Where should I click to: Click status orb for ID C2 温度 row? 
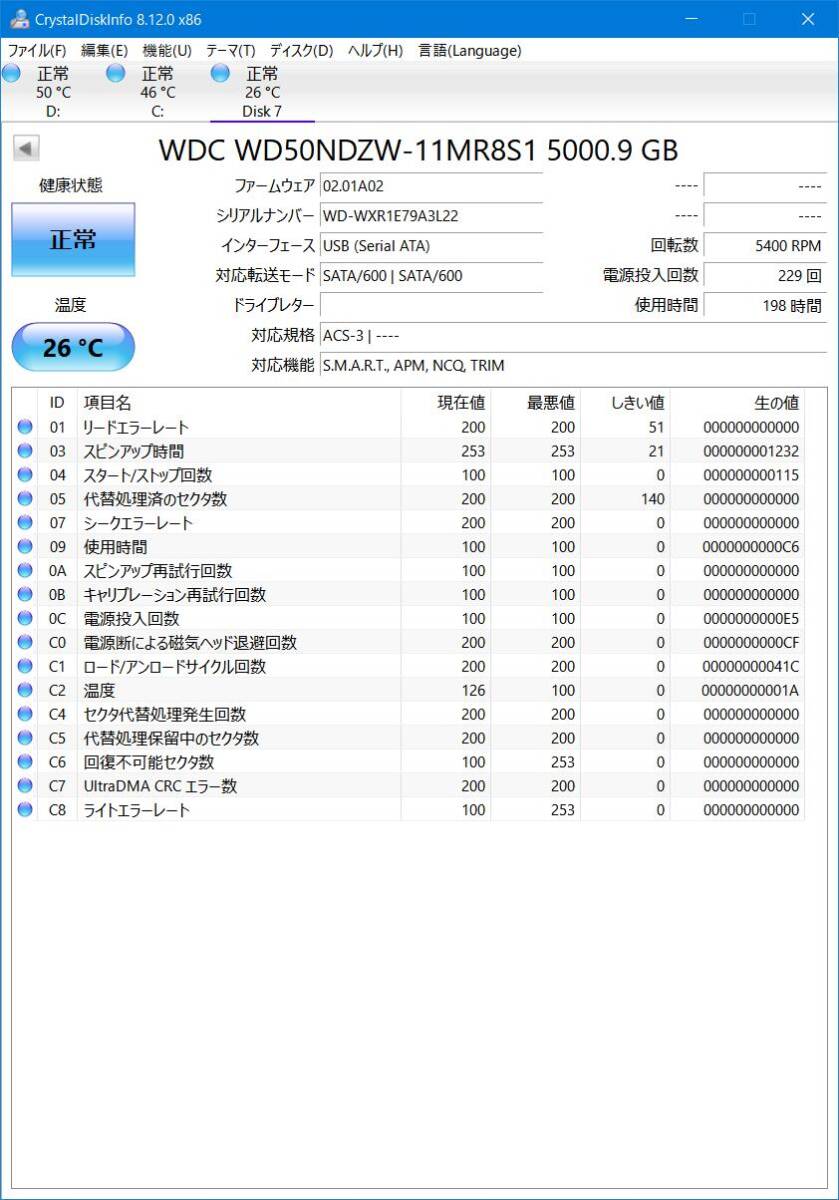pos(25,690)
